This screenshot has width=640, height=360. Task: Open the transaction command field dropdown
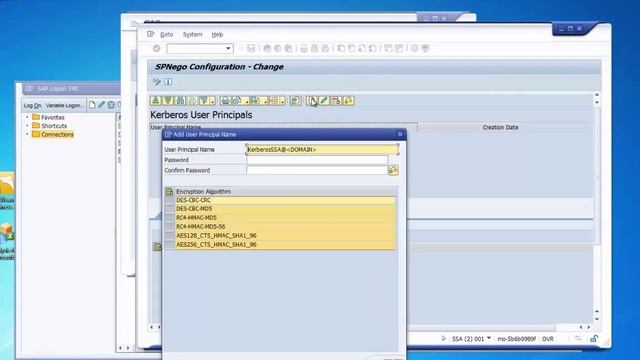click(x=228, y=49)
